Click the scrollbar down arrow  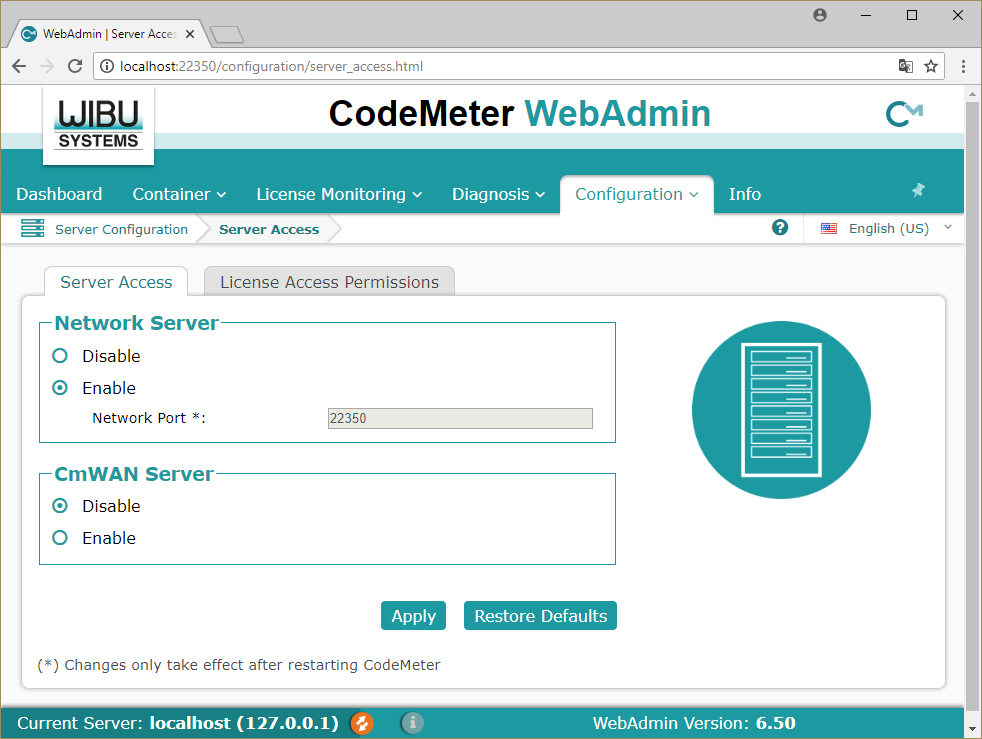point(972,728)
